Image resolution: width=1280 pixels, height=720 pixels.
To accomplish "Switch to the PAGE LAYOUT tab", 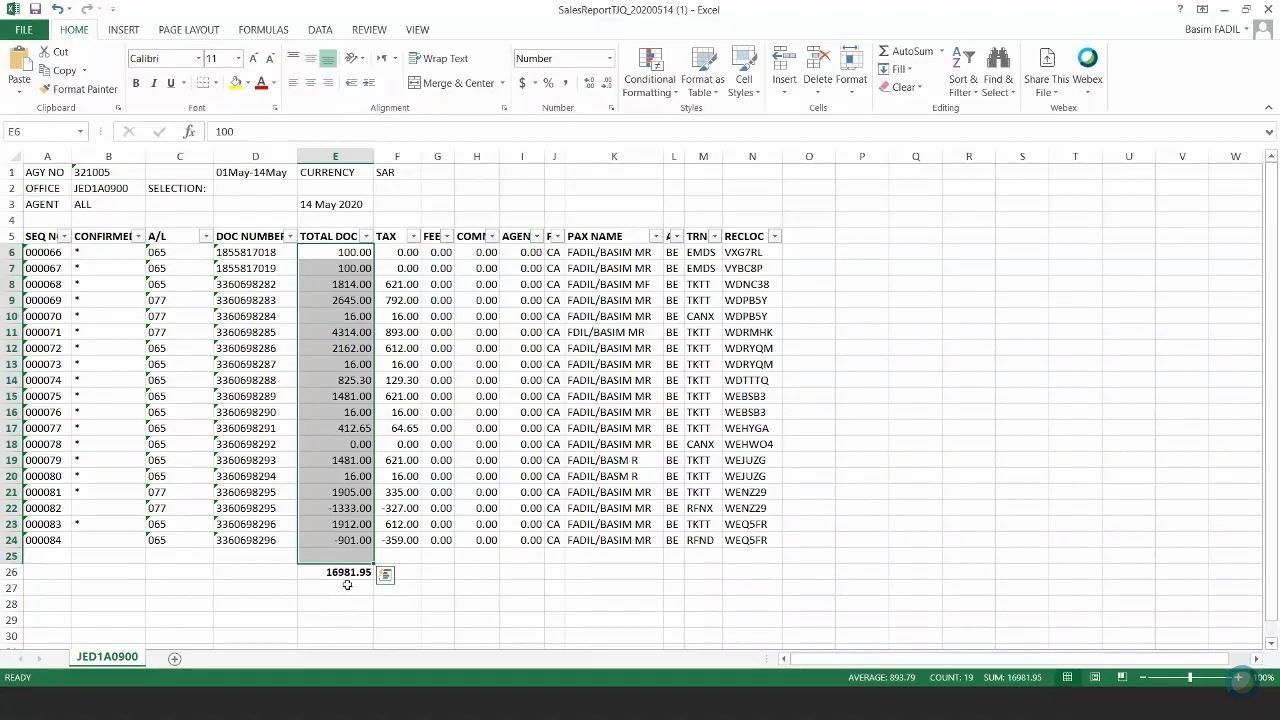I will pos(189,30).
